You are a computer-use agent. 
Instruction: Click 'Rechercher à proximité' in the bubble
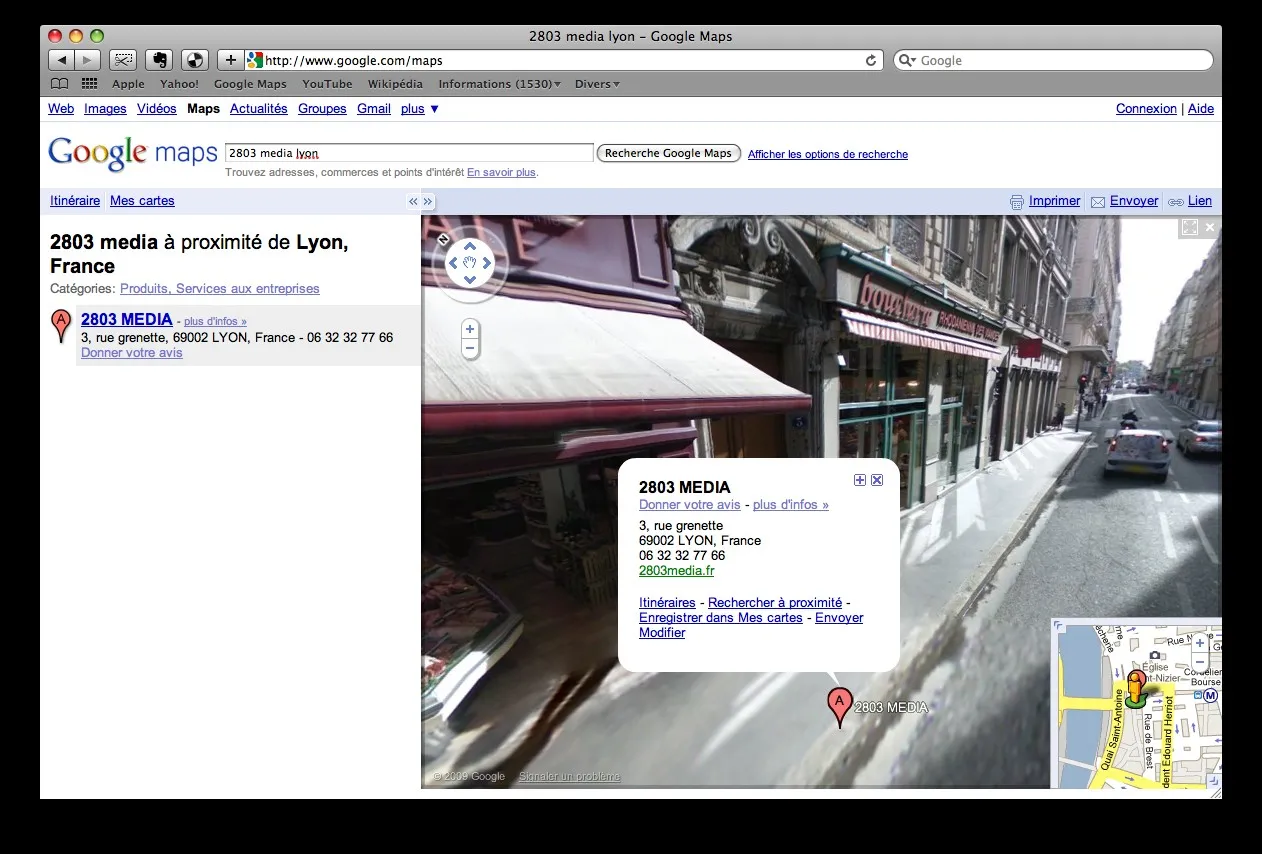coord(775,603)
